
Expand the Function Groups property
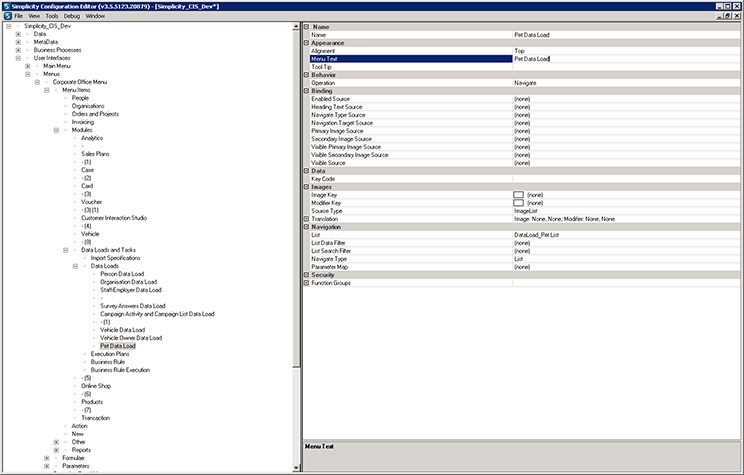(x=307, y=283)
